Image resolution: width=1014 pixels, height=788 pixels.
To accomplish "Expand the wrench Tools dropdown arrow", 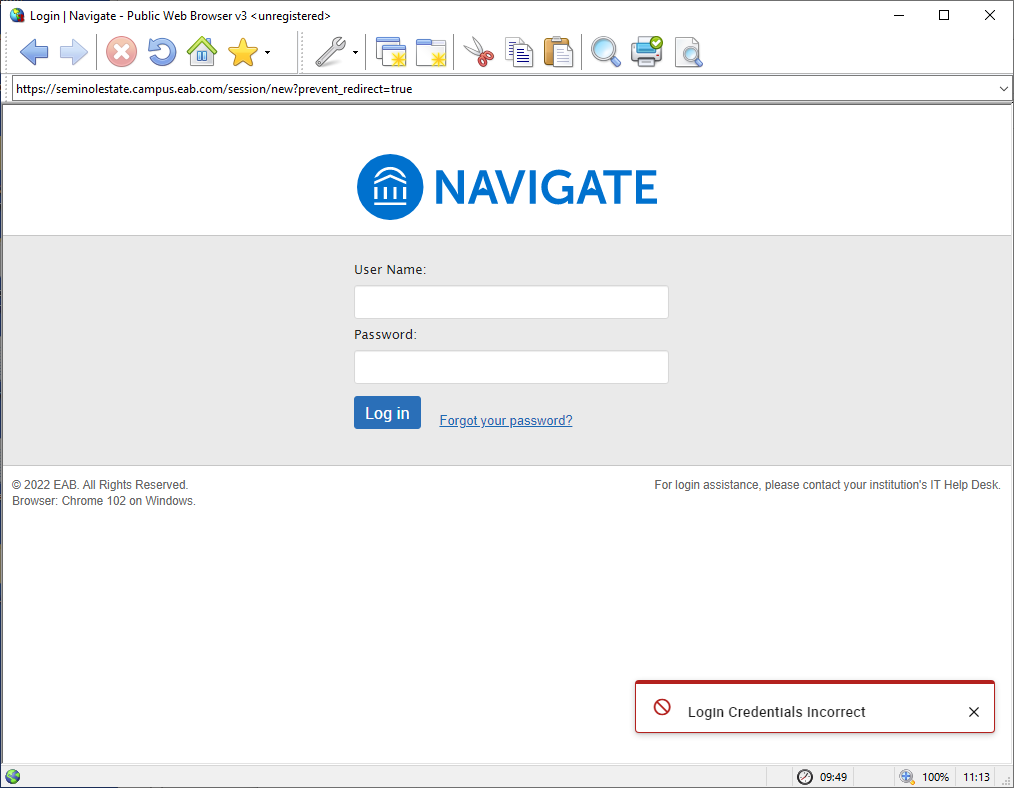I will tap(355, 53).
